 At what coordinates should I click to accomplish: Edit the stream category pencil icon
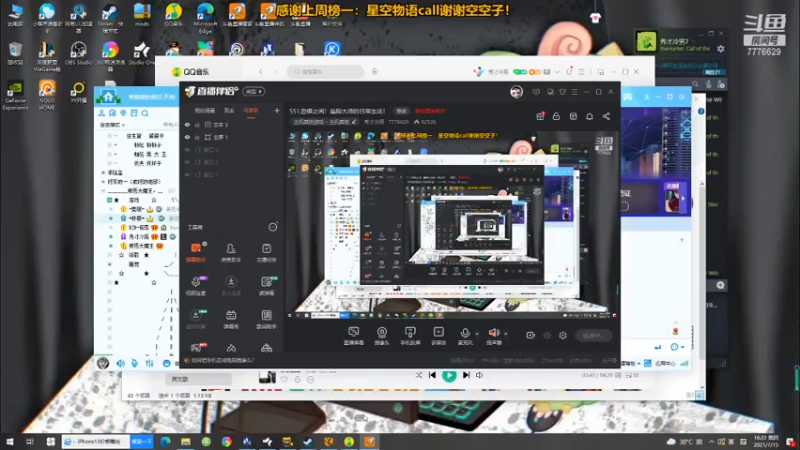(354, 122)
